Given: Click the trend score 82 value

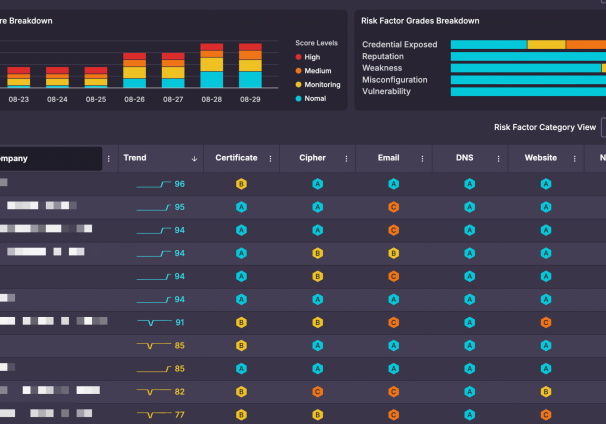Looking at the screenshot, I should pyautogui.click(x=179, y=392).
